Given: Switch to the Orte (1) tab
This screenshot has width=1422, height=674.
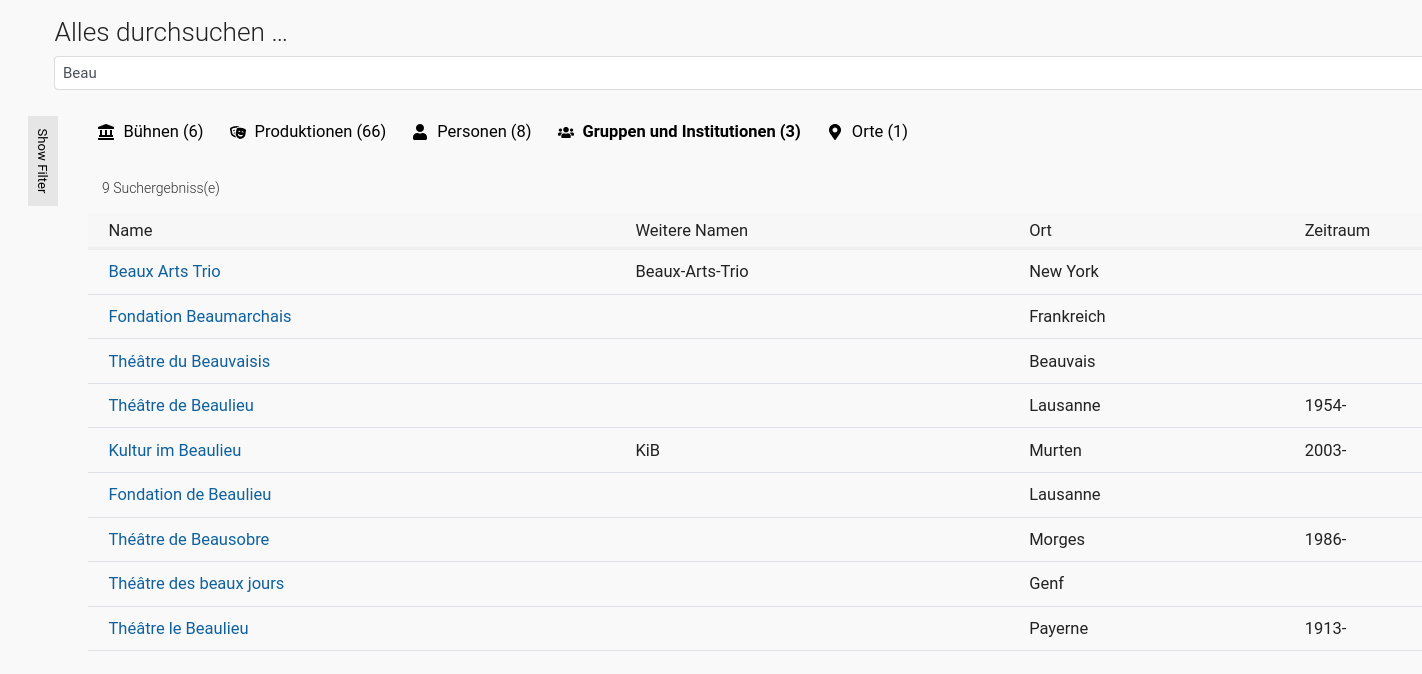Looking at the screenshot, I should pyautogui.click(x=868, y=132).
